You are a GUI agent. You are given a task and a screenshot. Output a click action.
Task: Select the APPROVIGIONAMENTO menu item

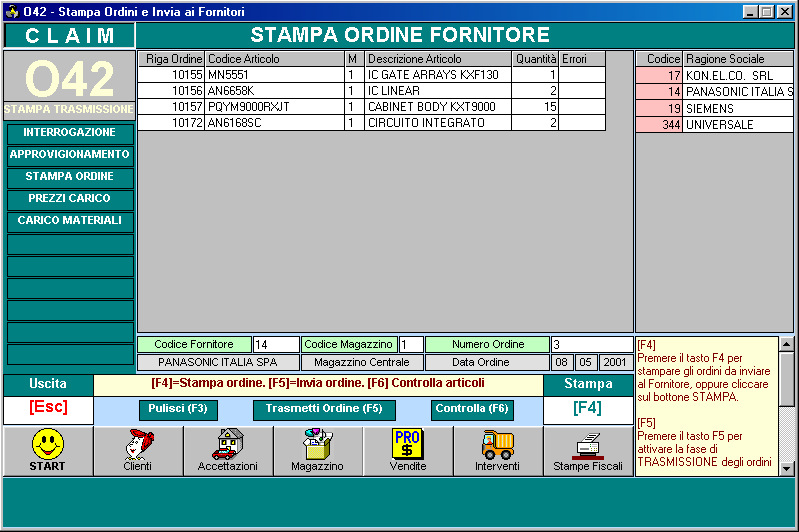[x=70, y=155]
